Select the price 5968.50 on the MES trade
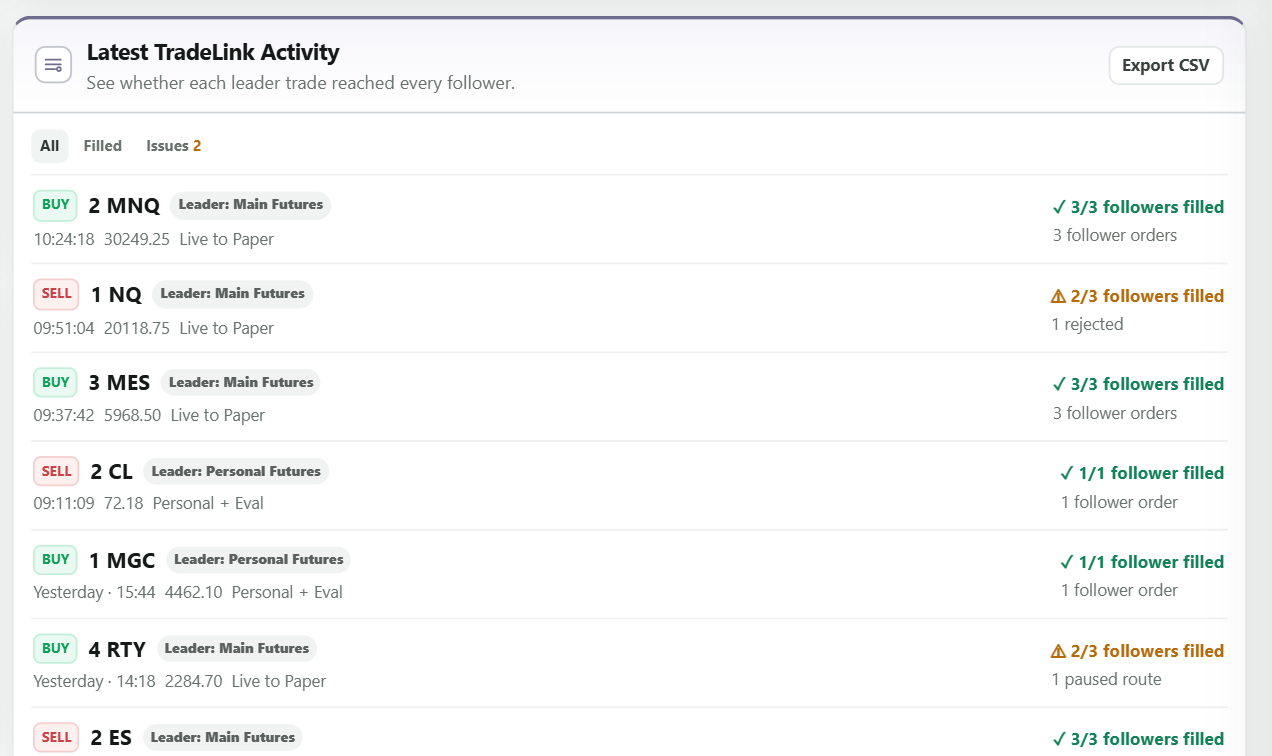Screen dimensions: 1272x756 point(132,415)
